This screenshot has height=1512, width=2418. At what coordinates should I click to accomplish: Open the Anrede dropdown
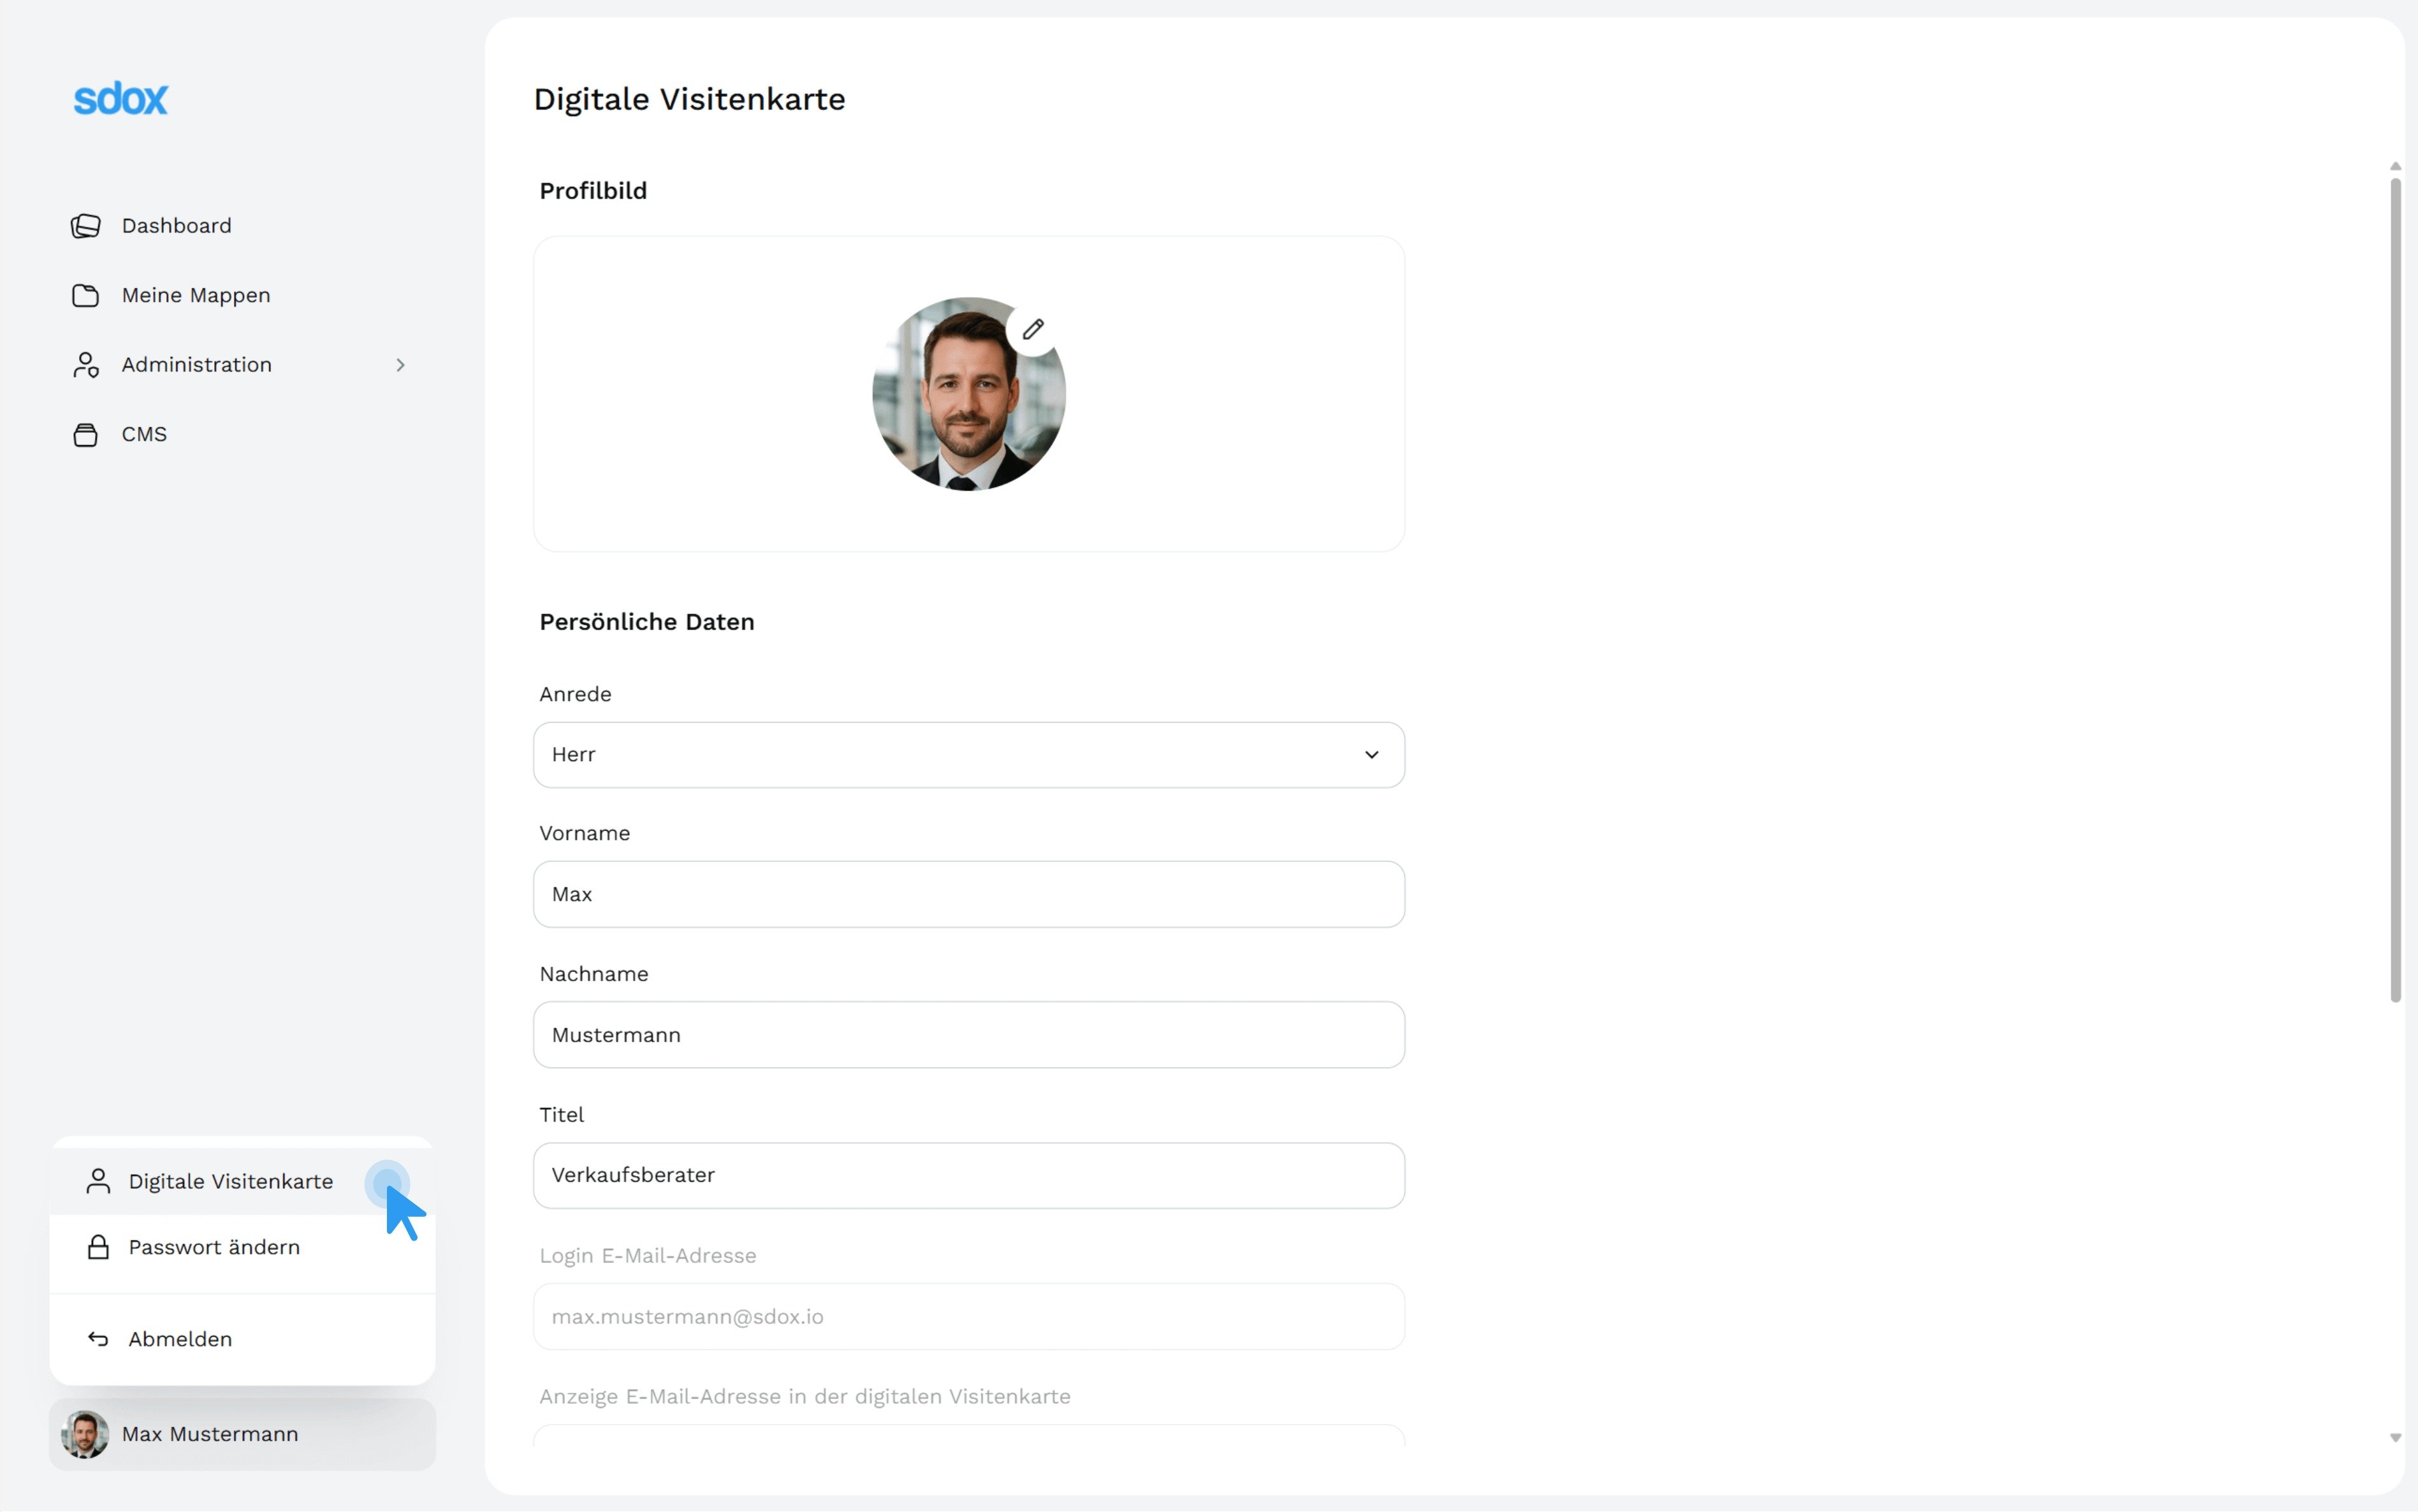click(968, 755)
